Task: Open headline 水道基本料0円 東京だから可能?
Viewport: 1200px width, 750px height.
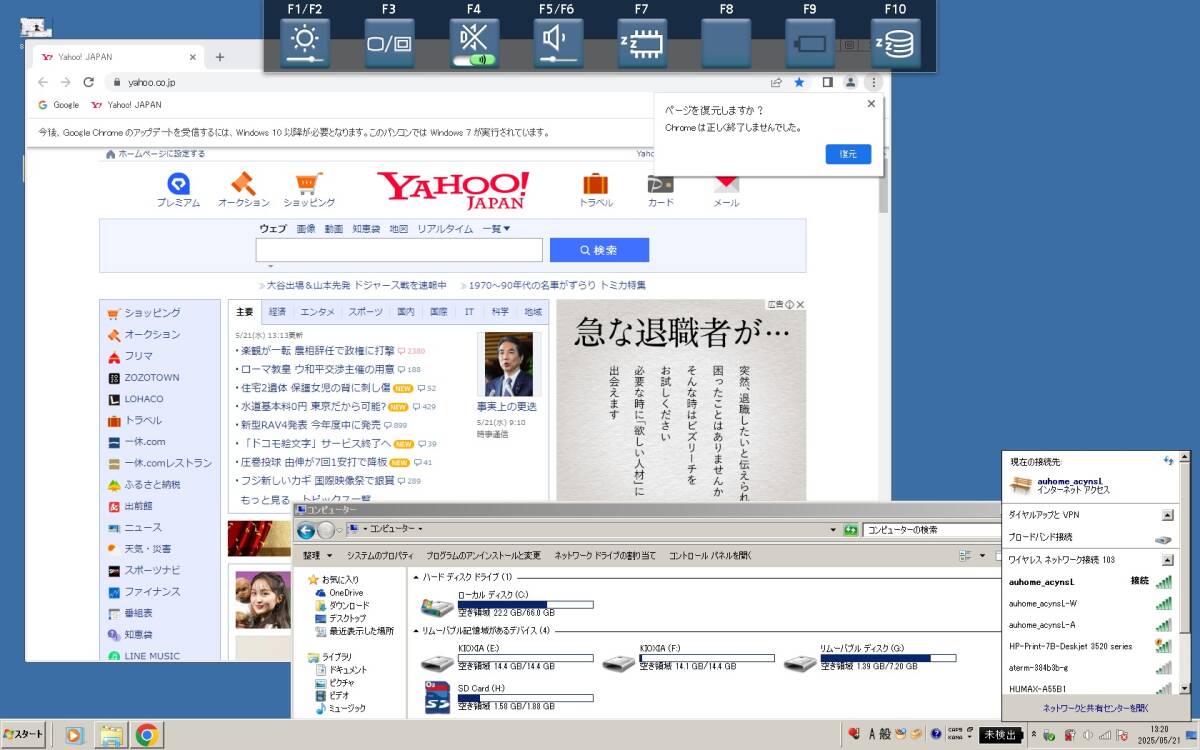Action: pyautogui.click(x=312, y=407)
